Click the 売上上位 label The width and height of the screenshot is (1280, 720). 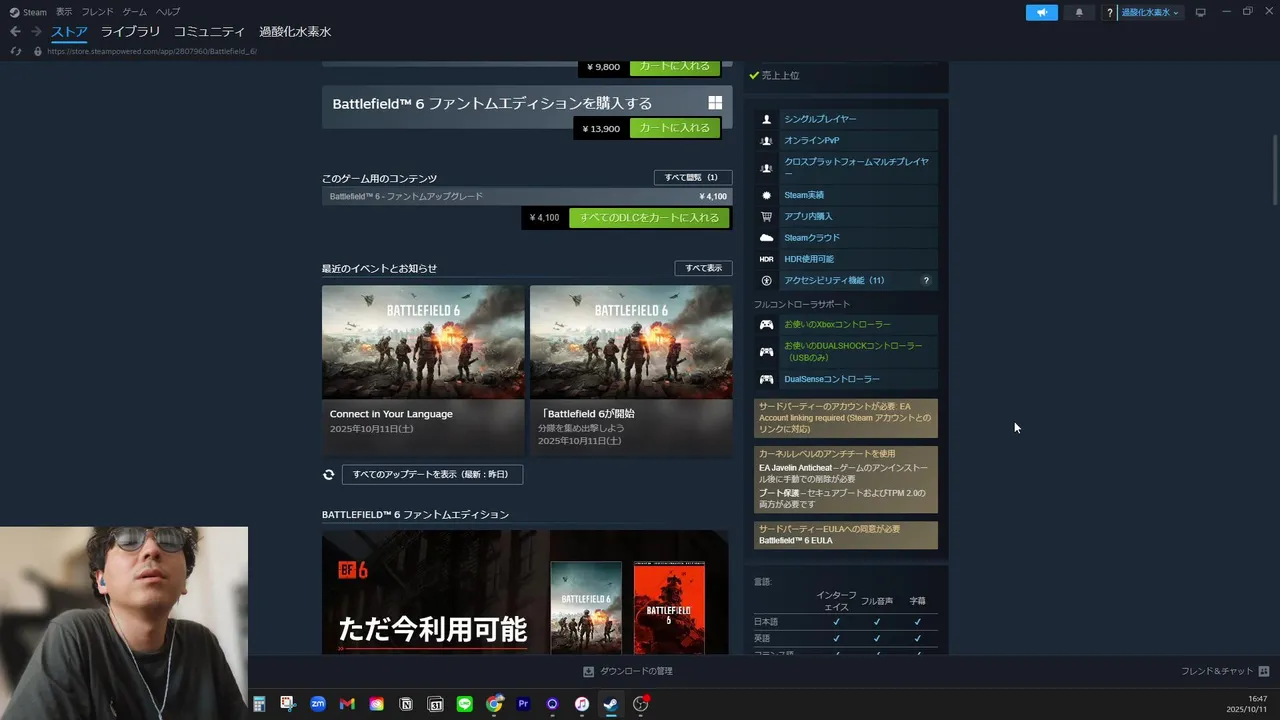click(x=780, y=75)
